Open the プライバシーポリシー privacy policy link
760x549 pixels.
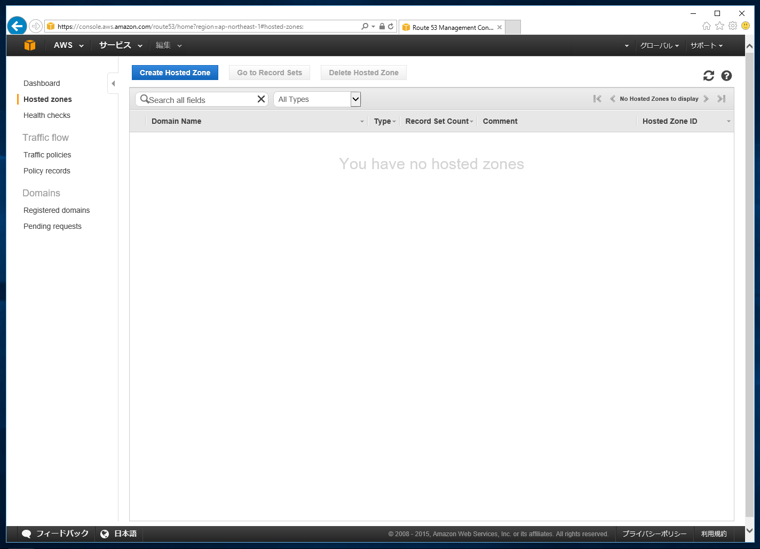(654, 534)
